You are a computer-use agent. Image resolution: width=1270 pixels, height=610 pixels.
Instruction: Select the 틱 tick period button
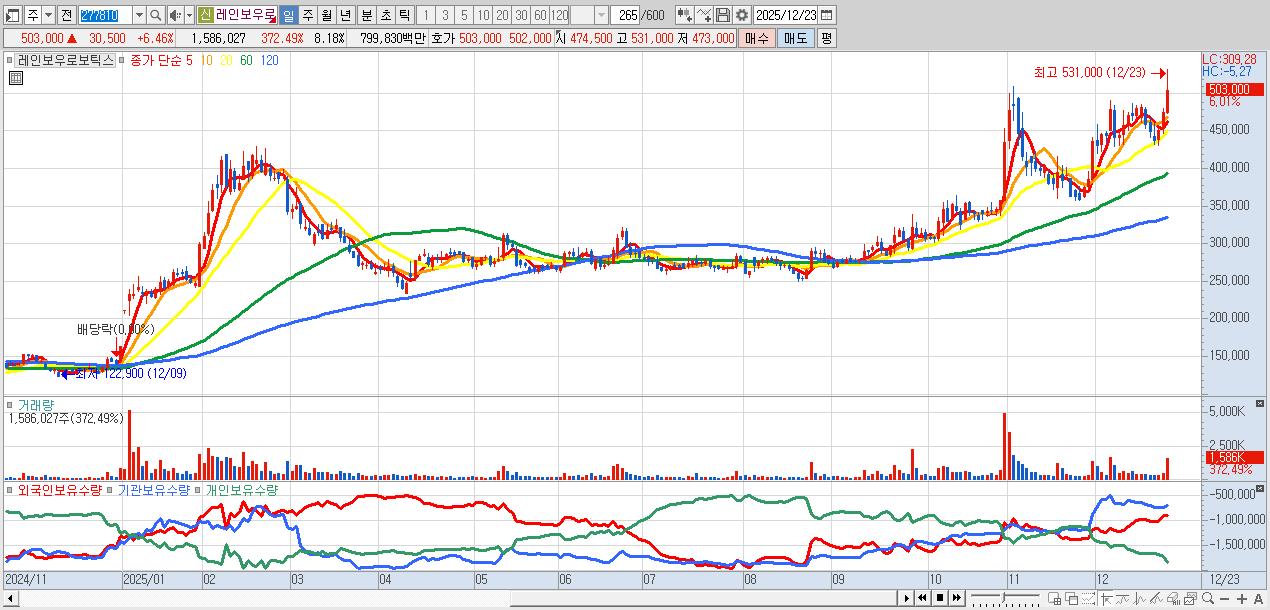405,15
